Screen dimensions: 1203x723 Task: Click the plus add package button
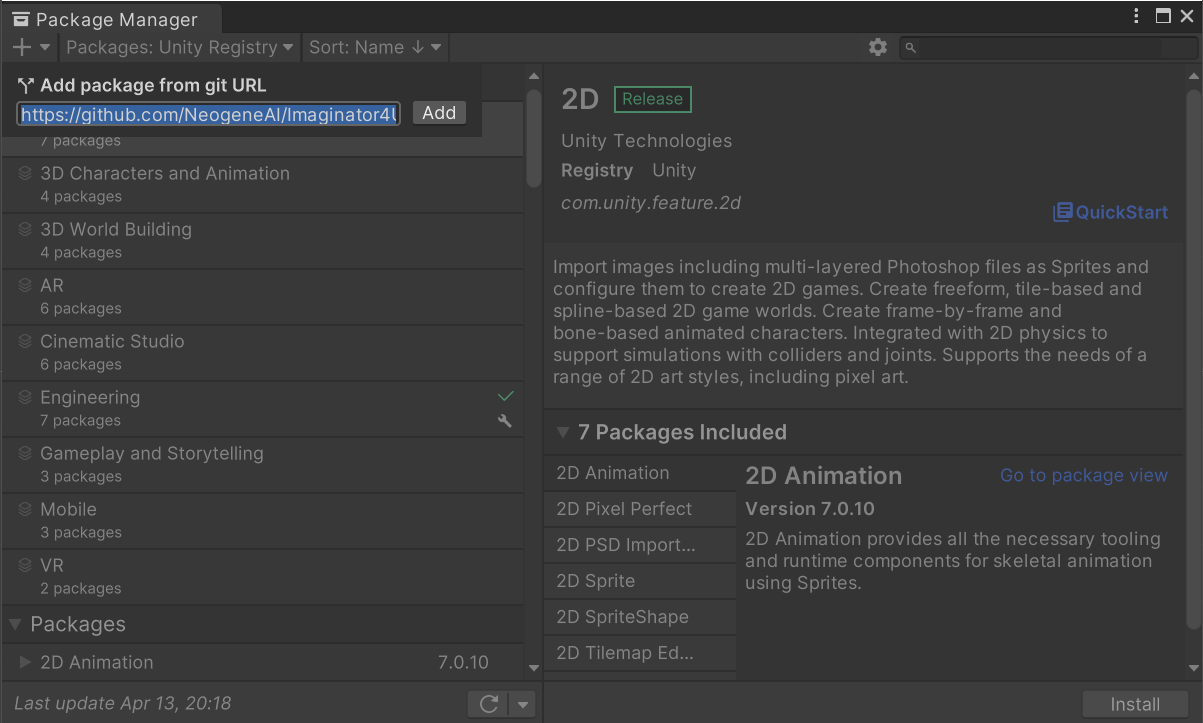22,47
